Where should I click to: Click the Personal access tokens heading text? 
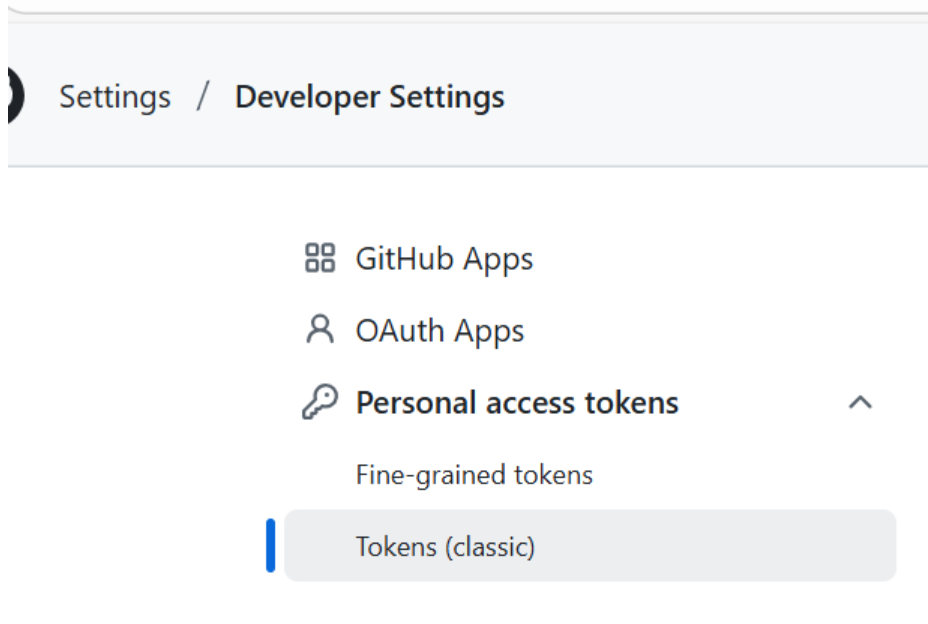pyautogui.click(x=517, y=403)
